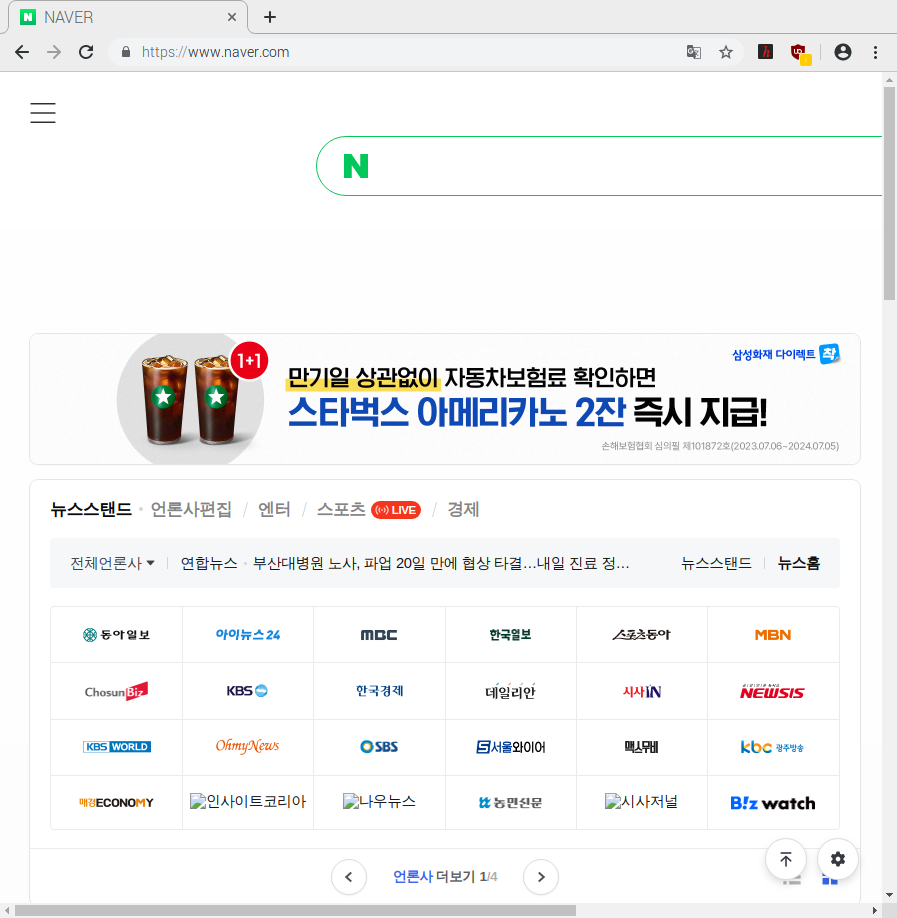Open ChosunBiz press logo
This screenshot has width=897, height=918.
117,691
